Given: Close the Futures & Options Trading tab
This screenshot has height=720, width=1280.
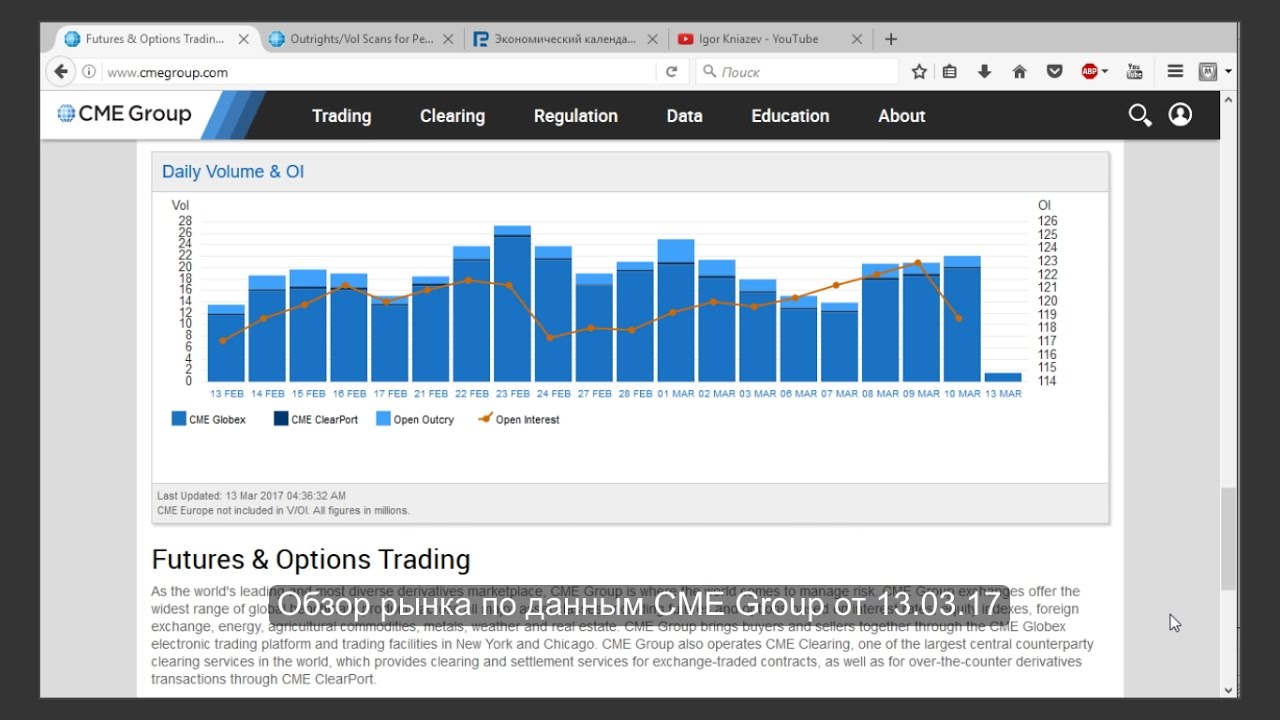Looking at the screenshot, I should [244, 39].
